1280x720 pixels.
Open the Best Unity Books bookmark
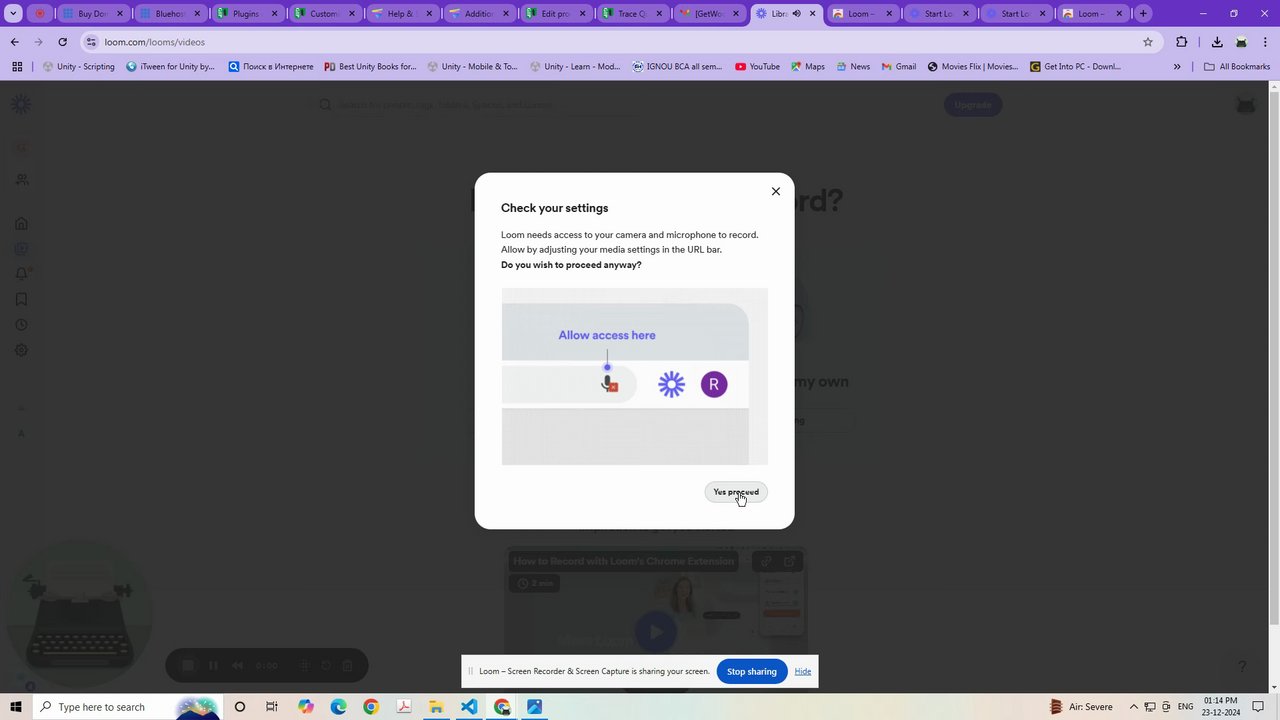[x=370, y=67]
